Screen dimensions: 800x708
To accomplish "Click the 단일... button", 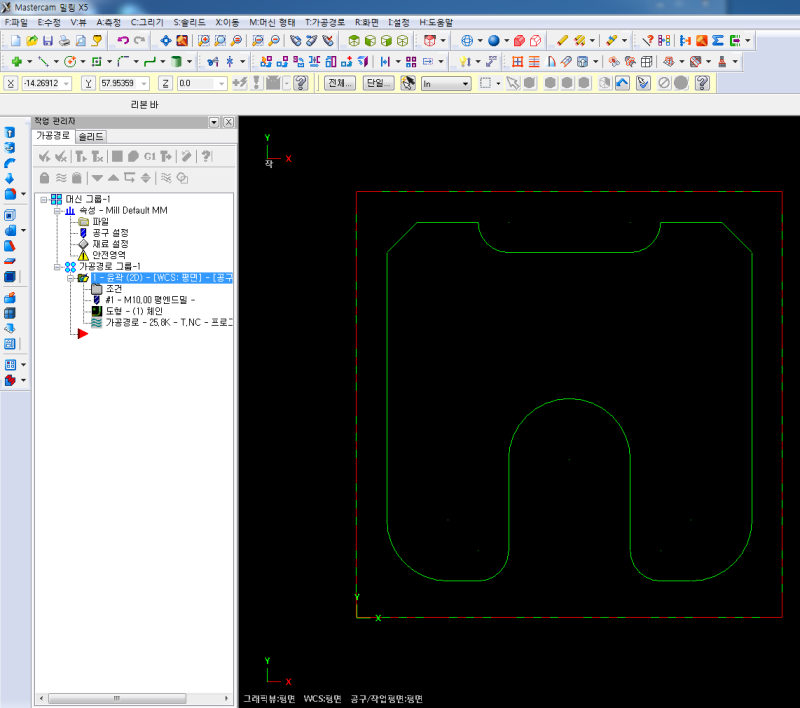I will point(378,83).
